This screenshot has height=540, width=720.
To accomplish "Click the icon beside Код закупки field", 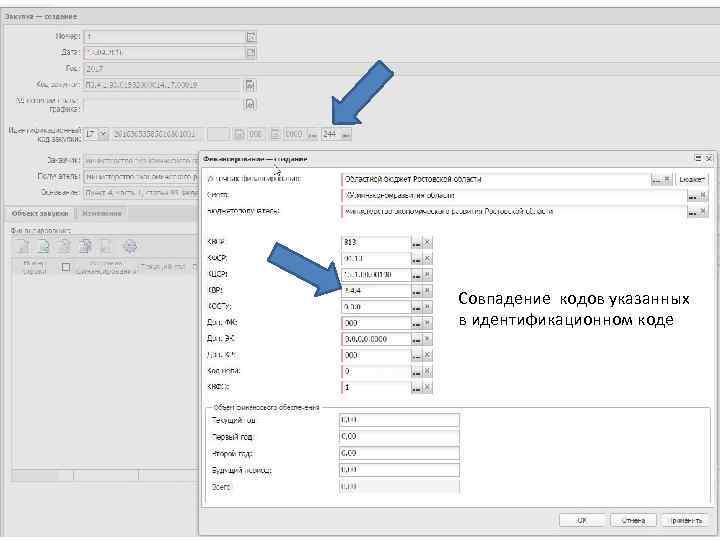I will [x=249, y=85].
